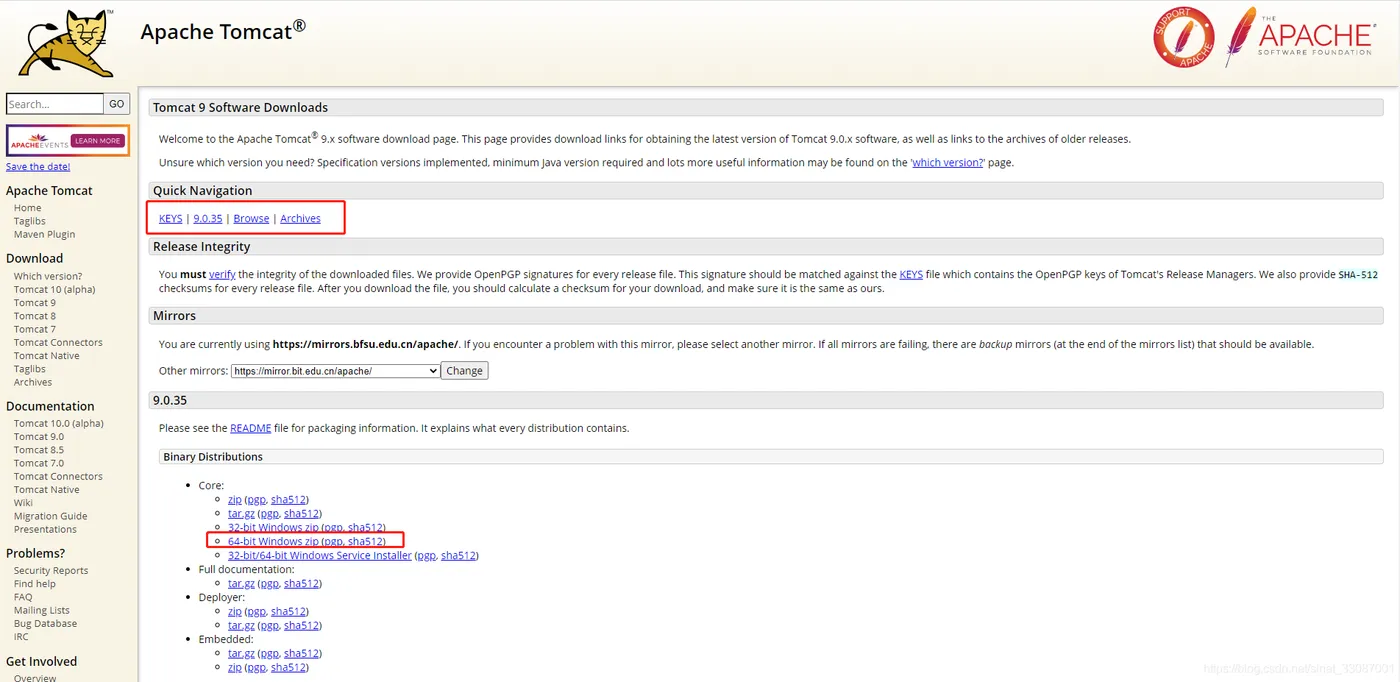Open sidebar 'Which version?' under Download
This screenshot has width=1400, height=682.
tap(48, 276)
